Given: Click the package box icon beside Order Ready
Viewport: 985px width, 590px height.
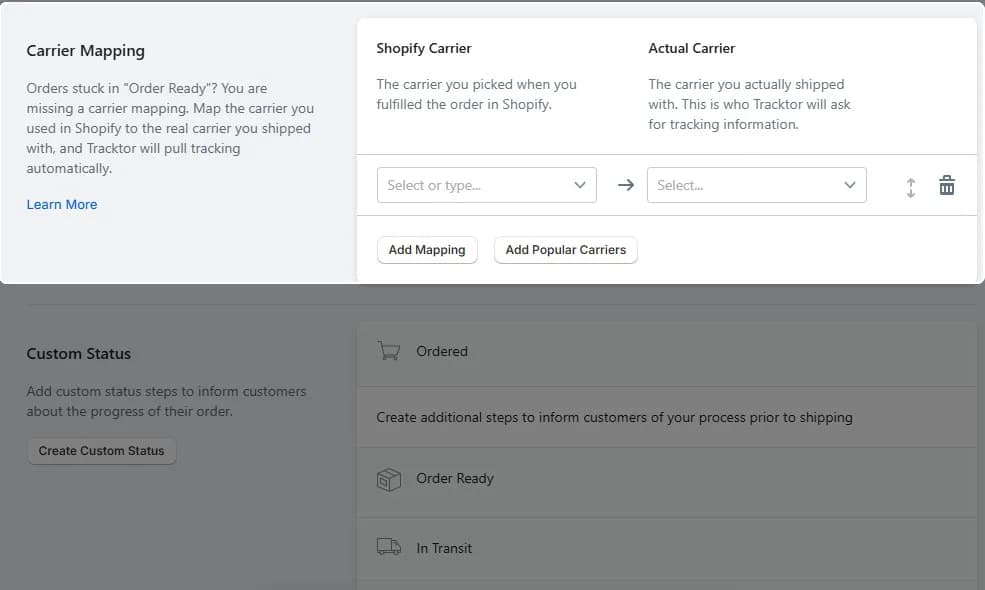Looking at the screenshot, I should (x=389, y=479).
